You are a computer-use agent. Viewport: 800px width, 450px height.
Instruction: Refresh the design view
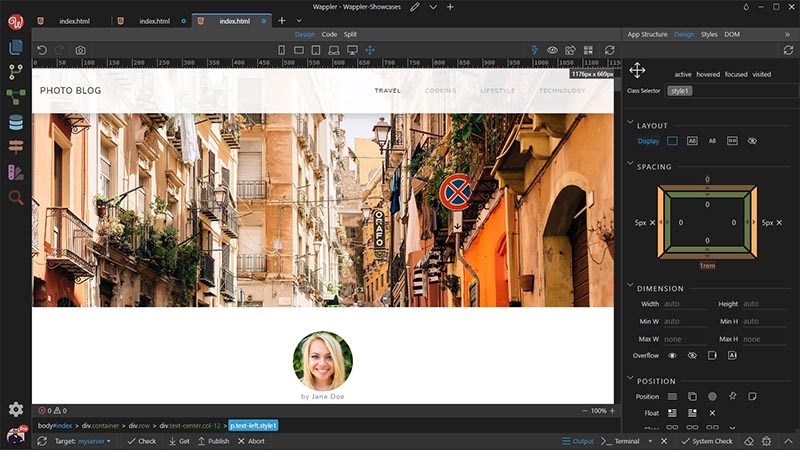[610, 50]
